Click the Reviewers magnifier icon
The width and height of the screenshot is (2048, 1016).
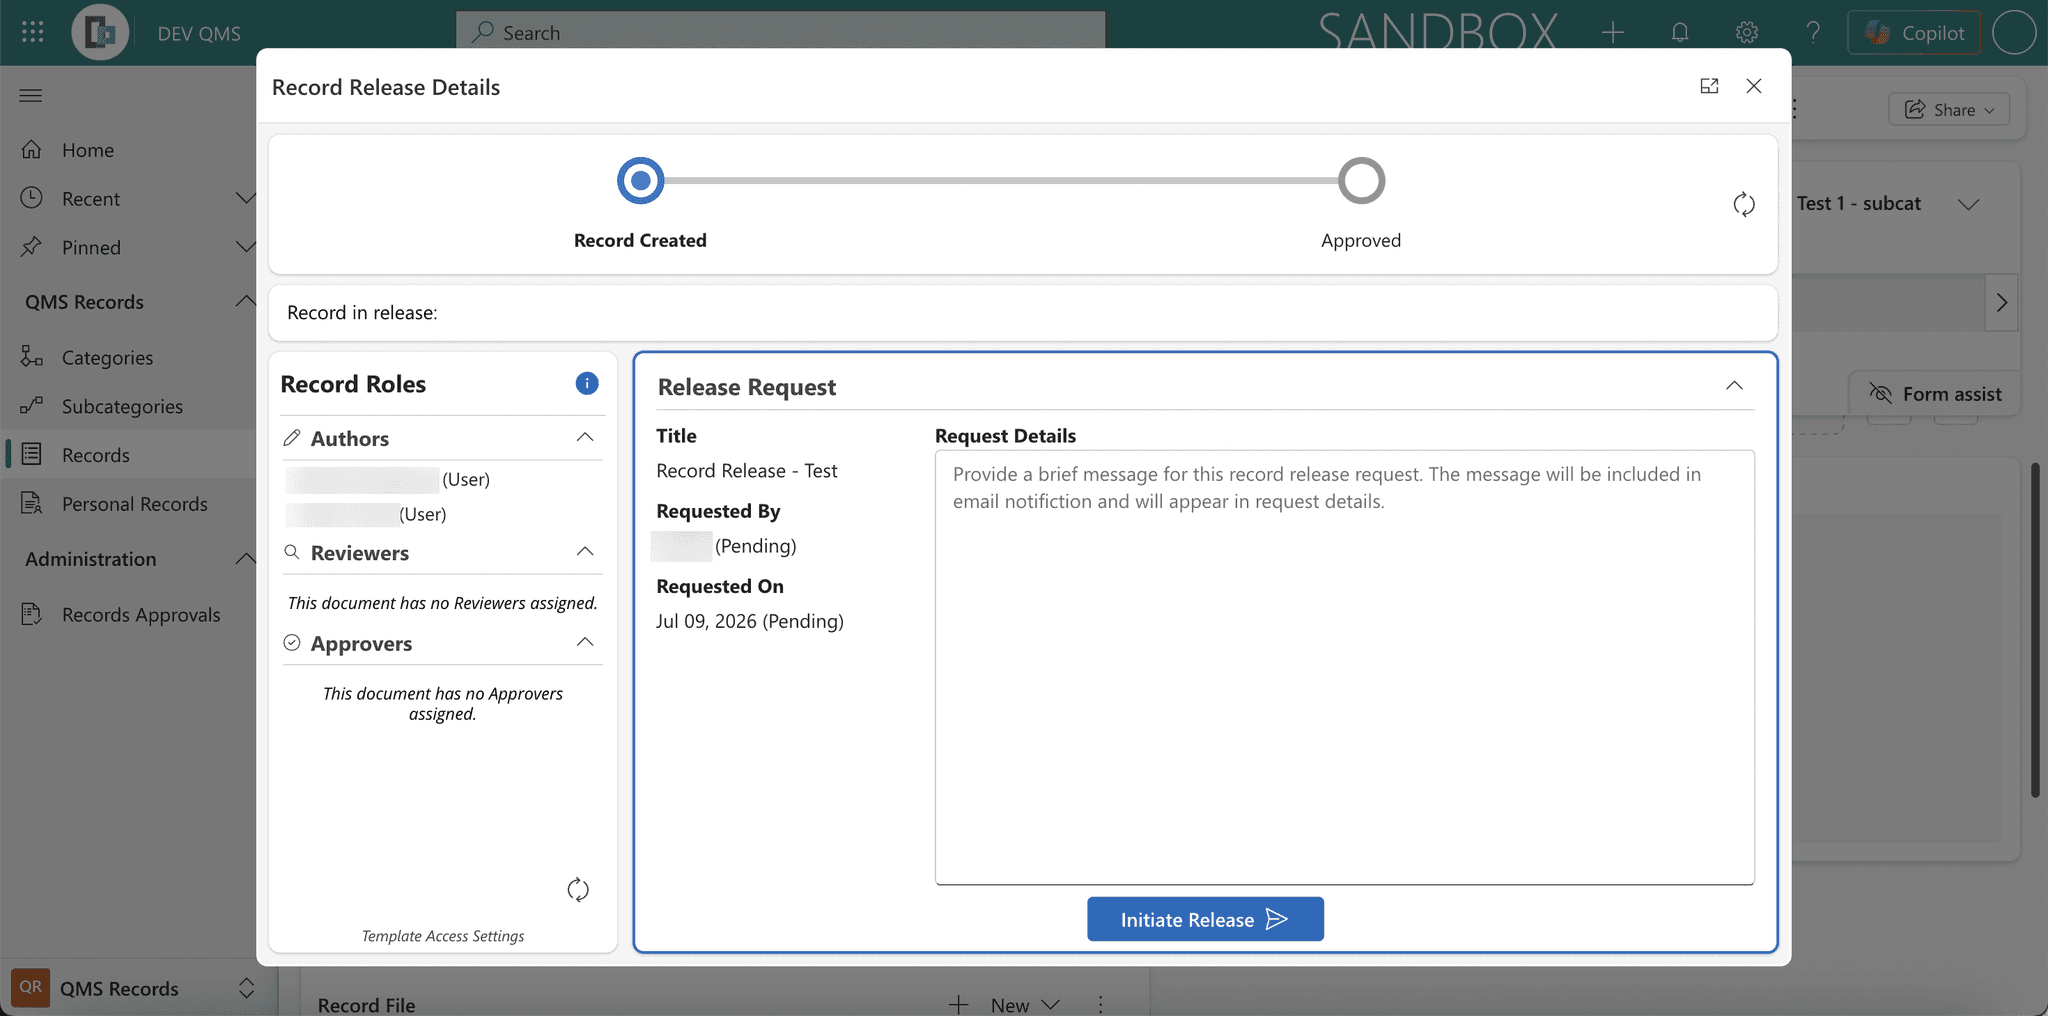click(x=292, y=551)
